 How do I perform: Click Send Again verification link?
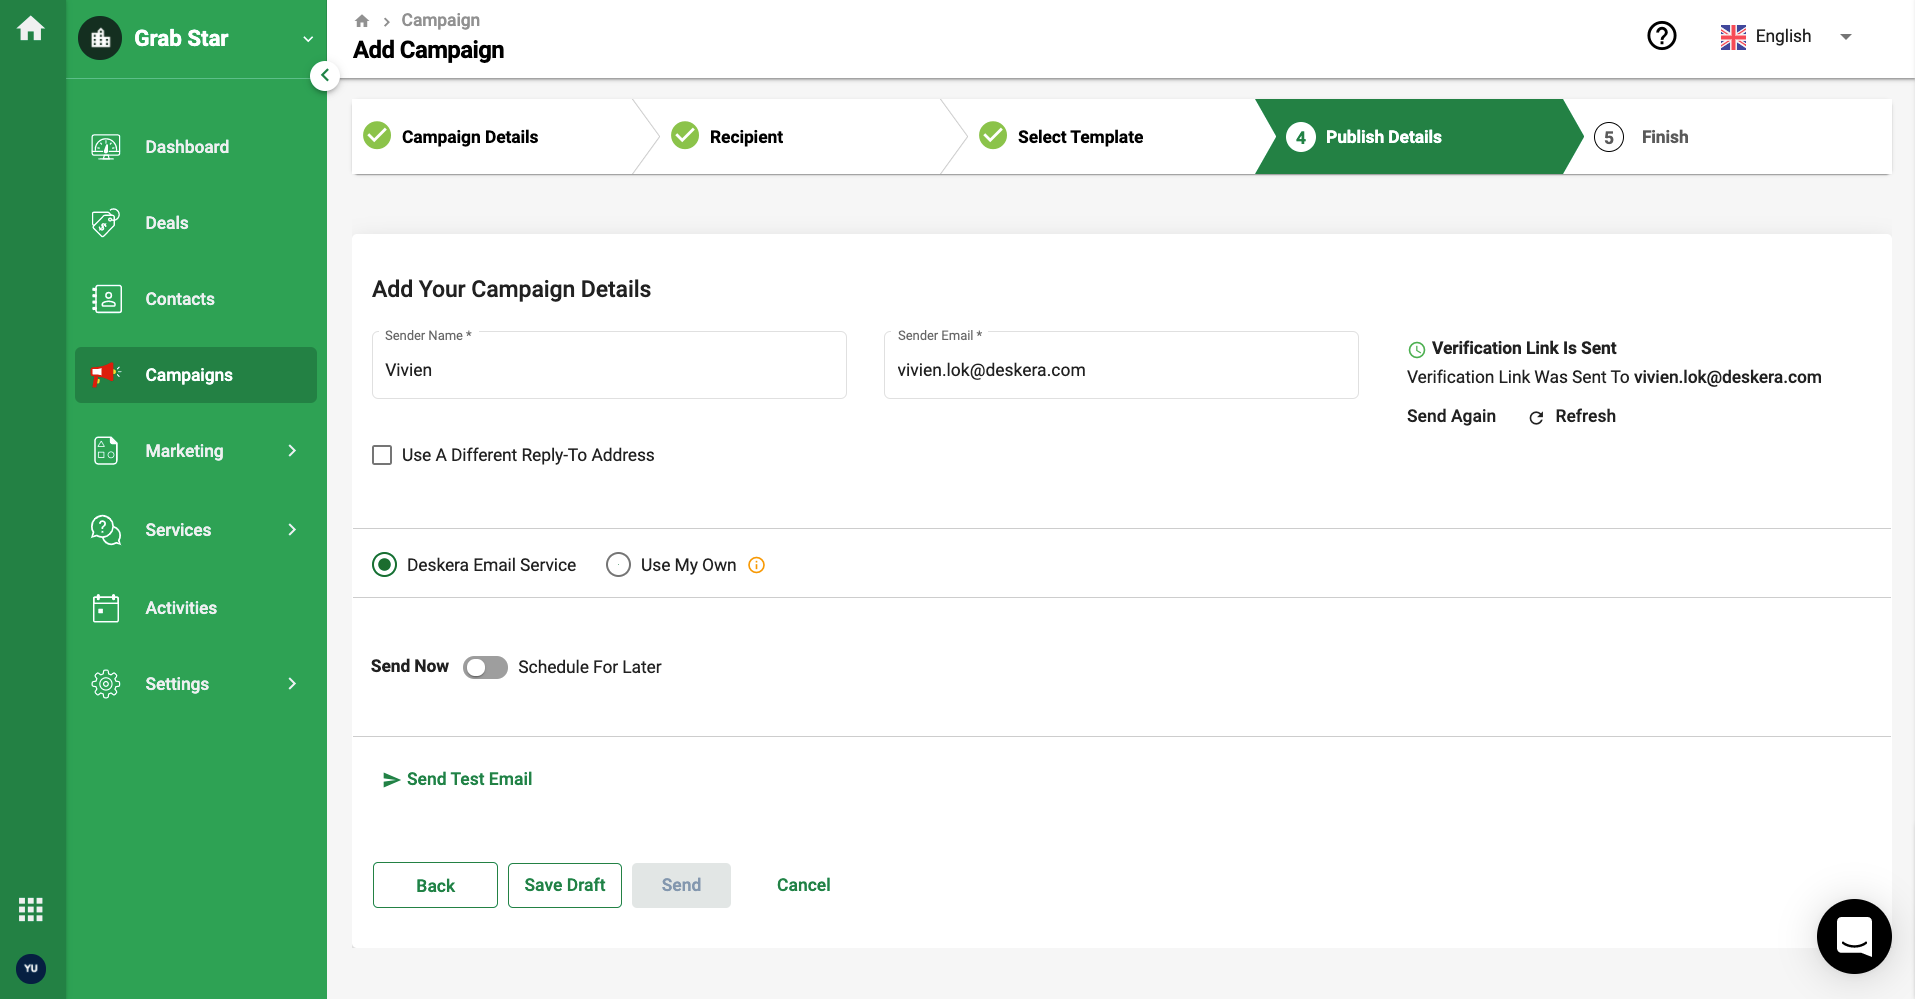click(x=1451, y=416)
